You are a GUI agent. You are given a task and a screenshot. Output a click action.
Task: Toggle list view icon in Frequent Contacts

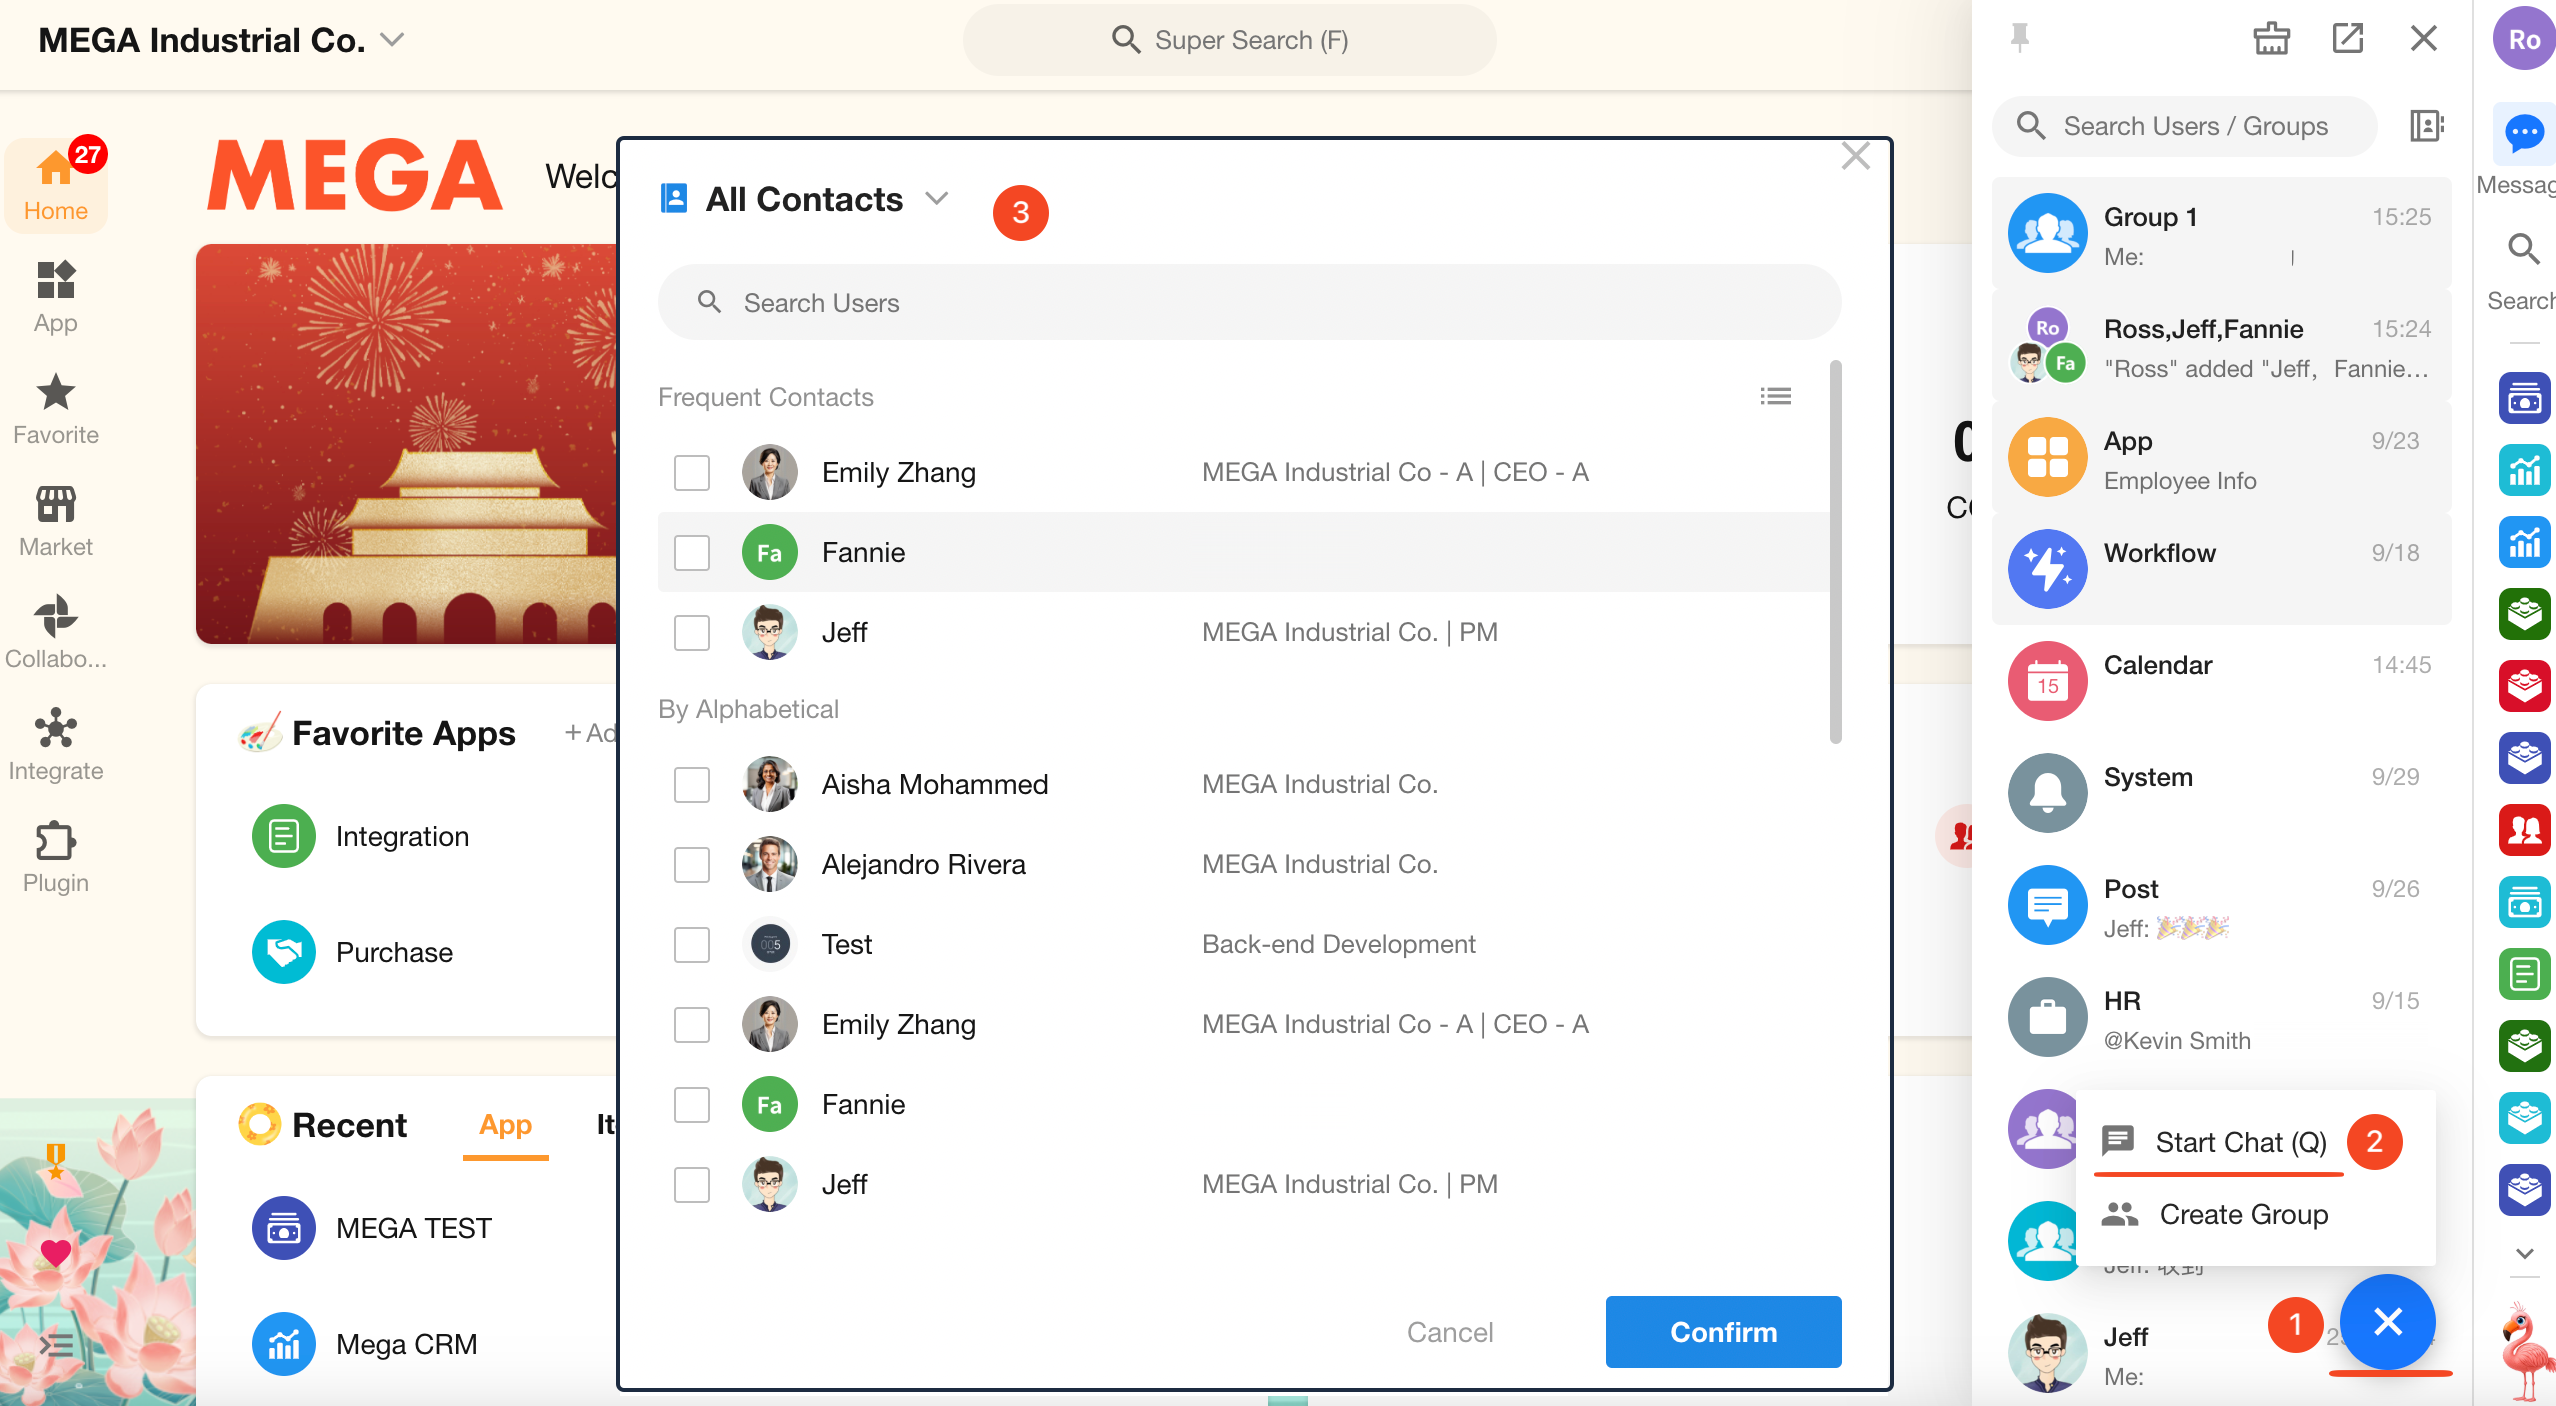1775,397
